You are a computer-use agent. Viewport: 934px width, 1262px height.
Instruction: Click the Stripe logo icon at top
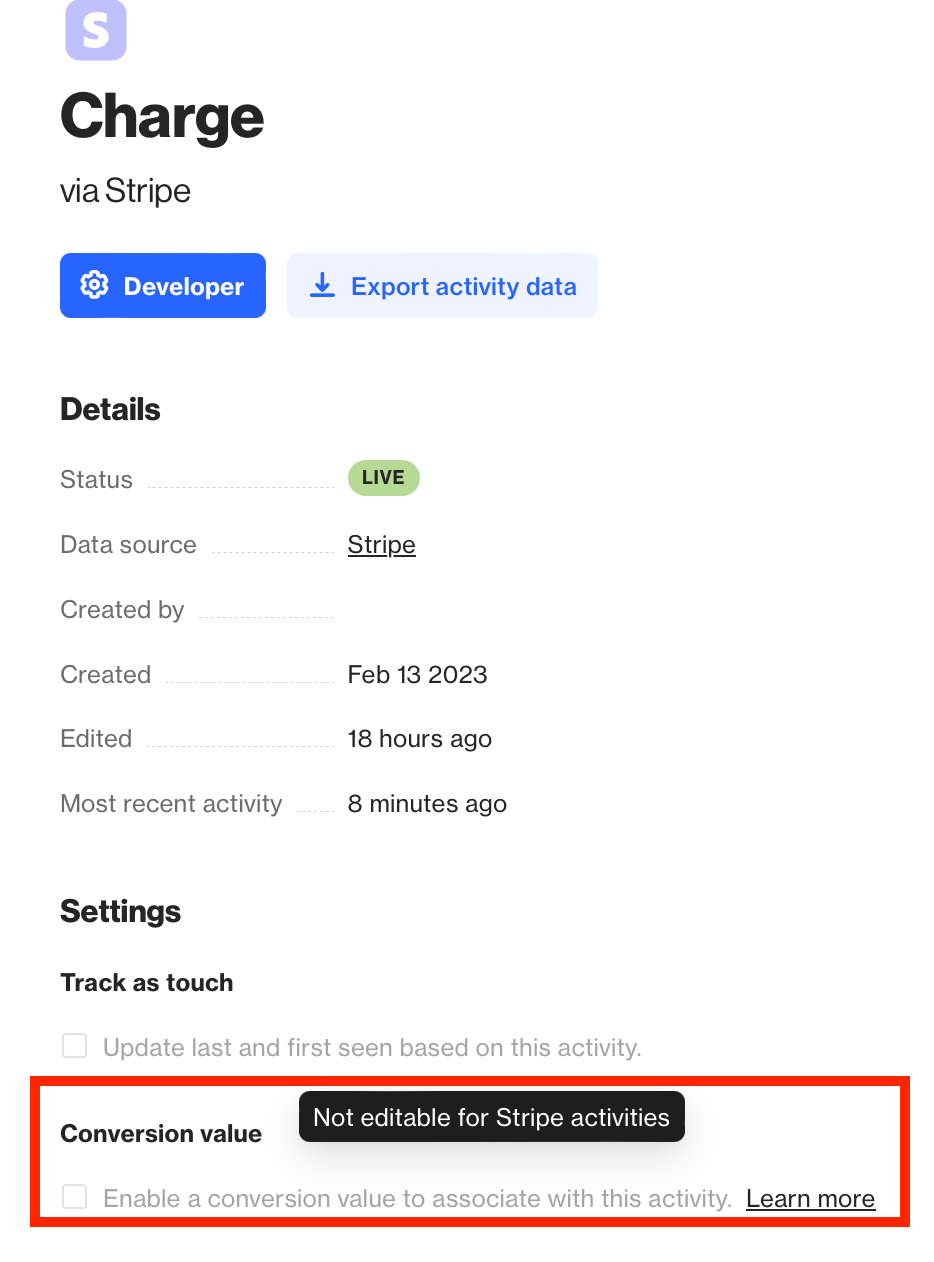tap(96, 30)
